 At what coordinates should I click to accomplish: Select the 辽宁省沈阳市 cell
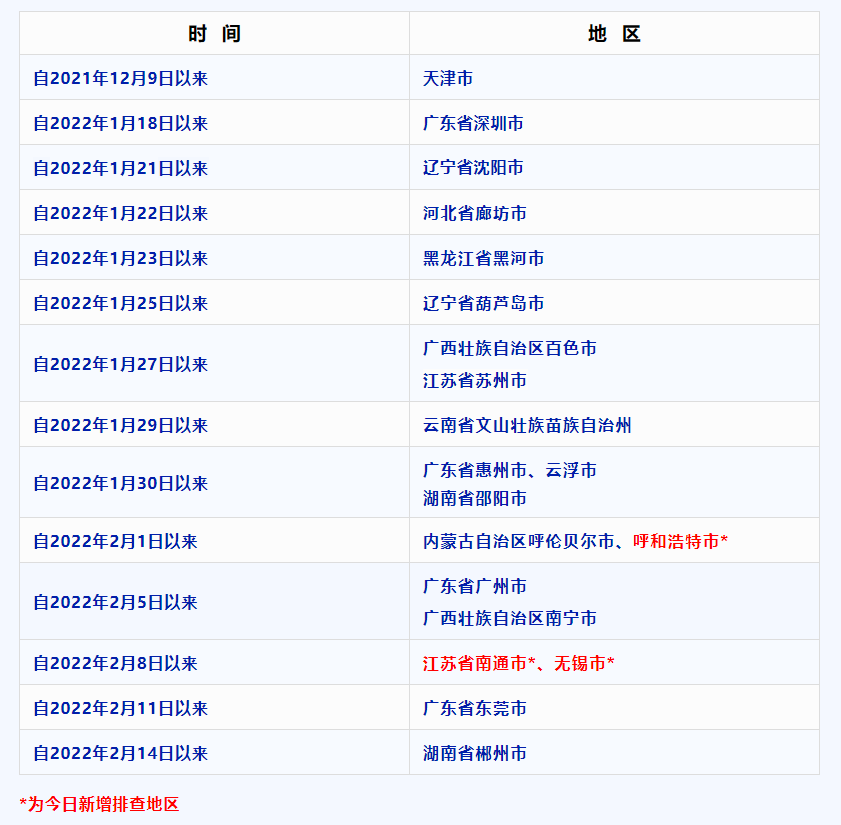coord(614,168)
